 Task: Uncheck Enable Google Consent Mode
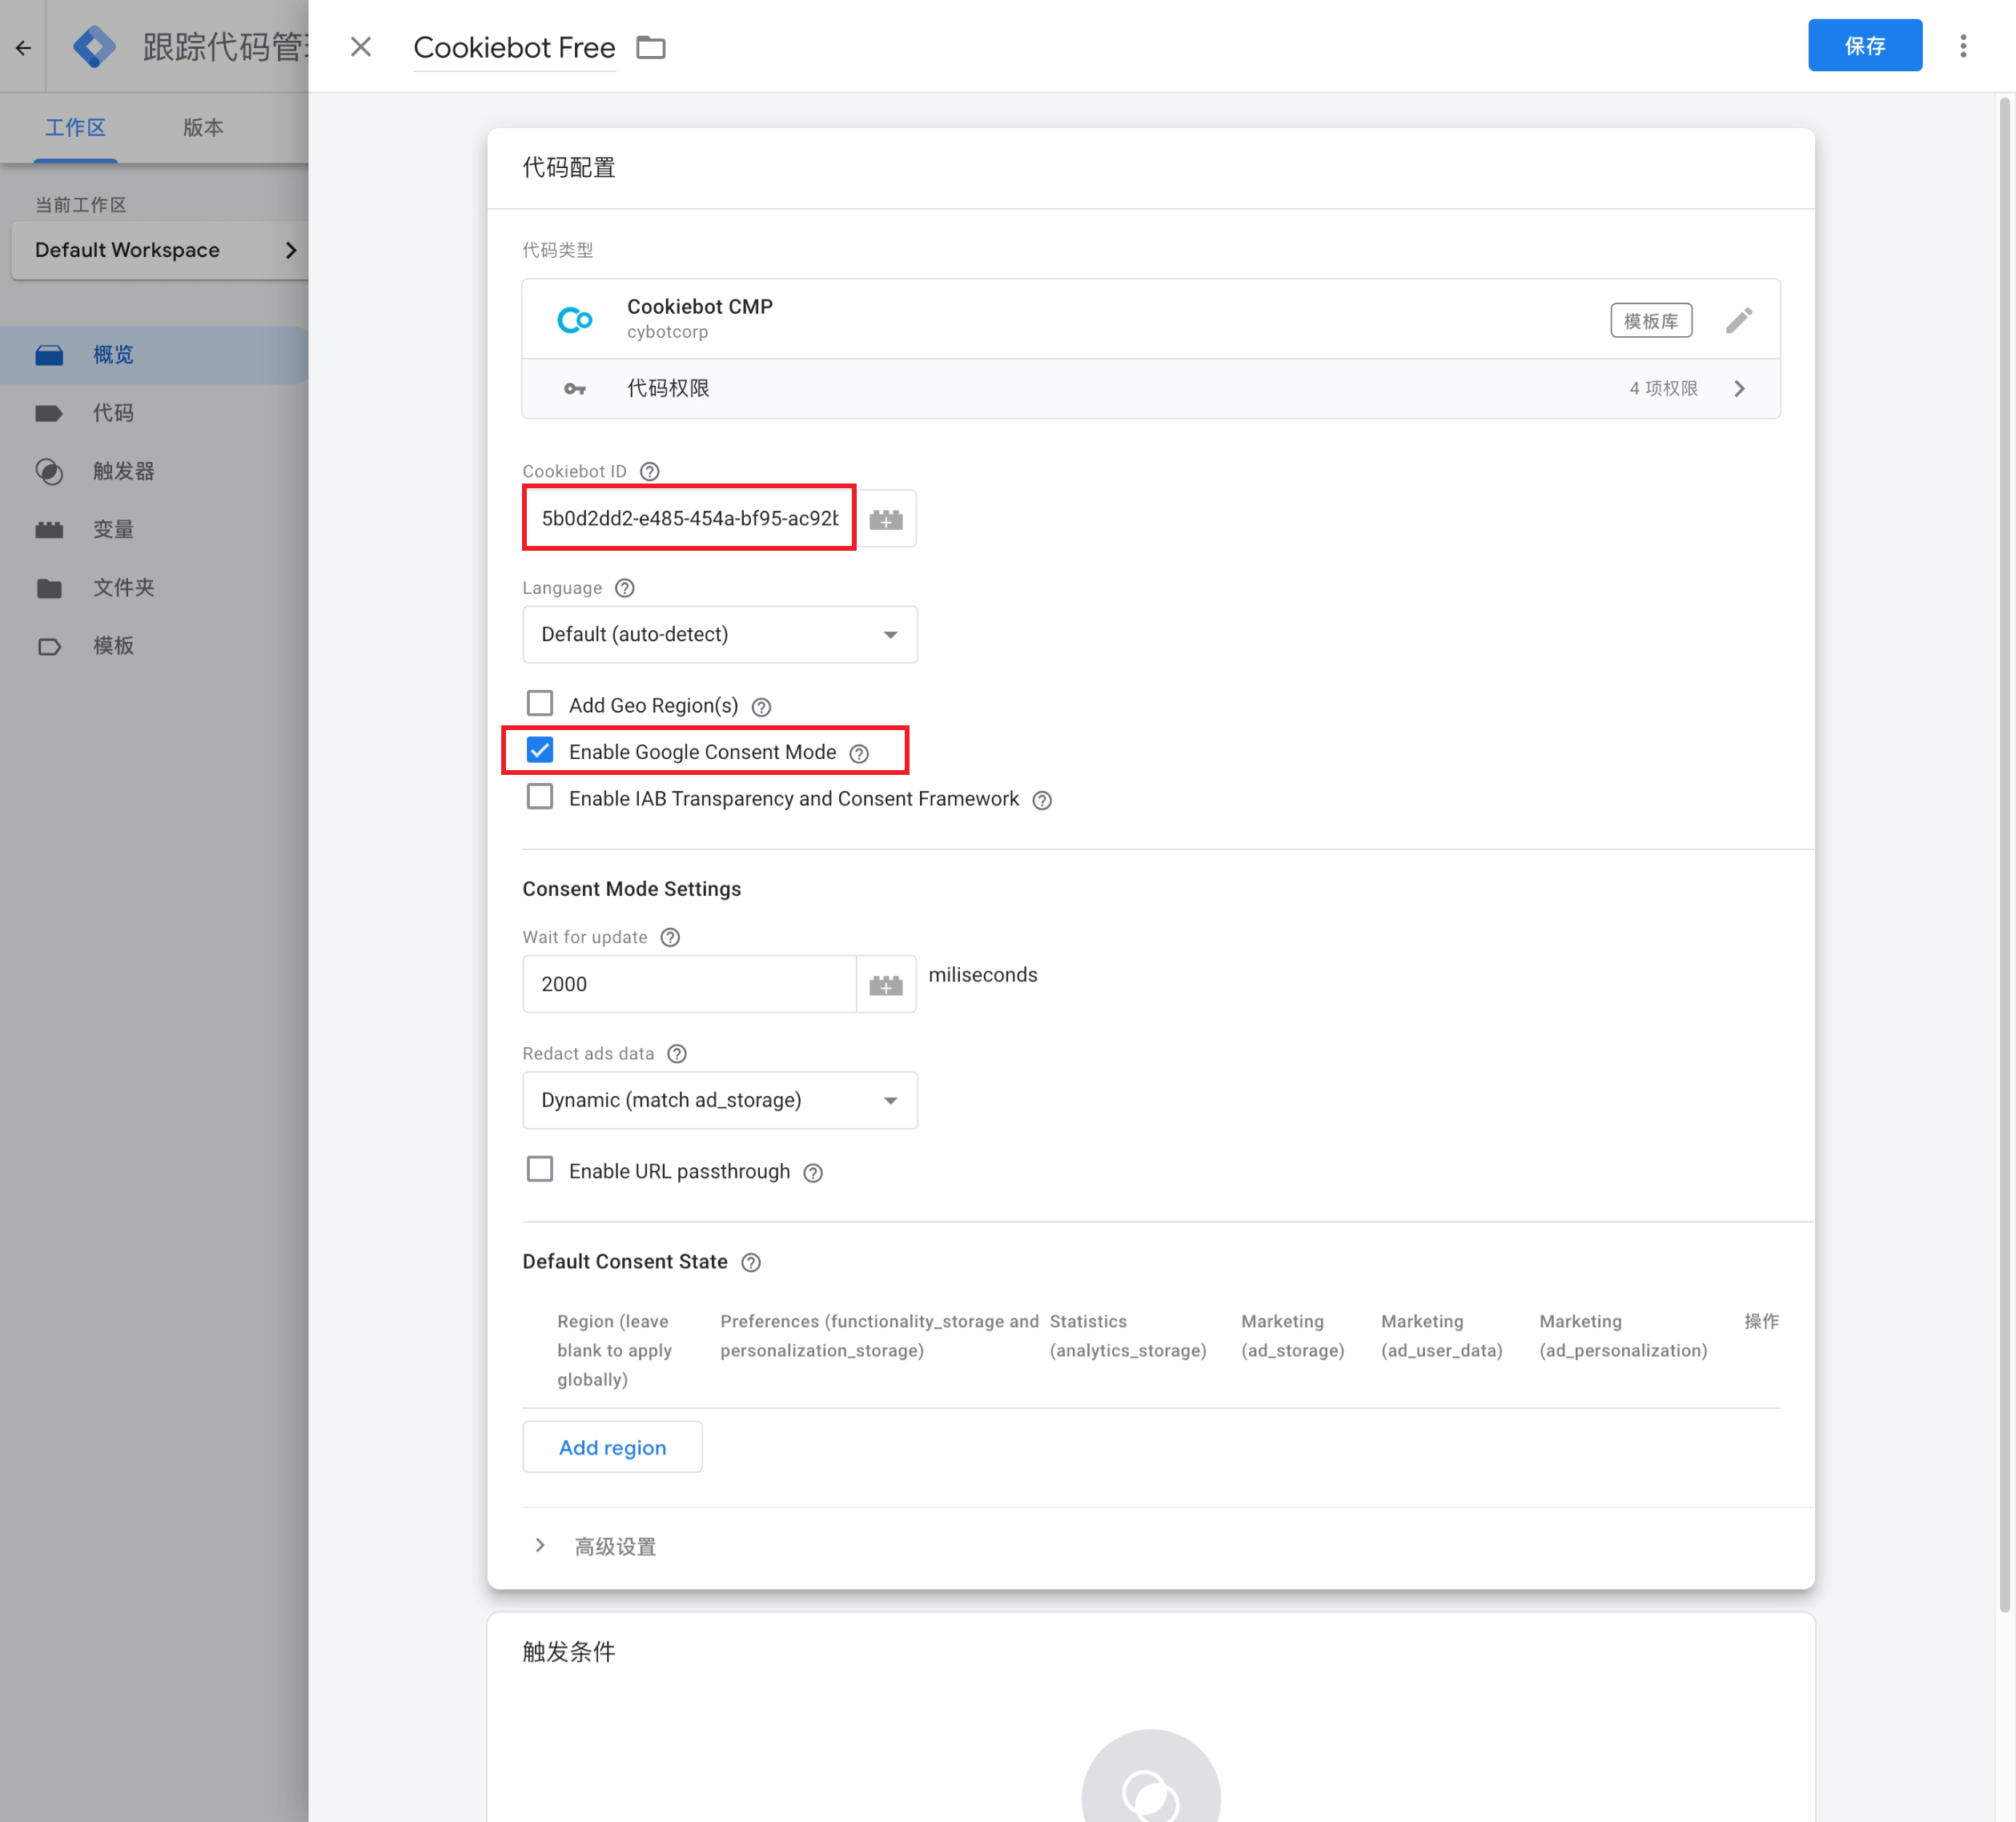540,751
